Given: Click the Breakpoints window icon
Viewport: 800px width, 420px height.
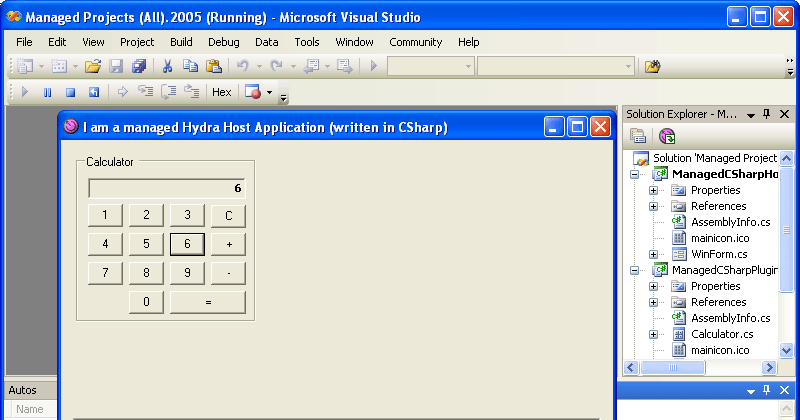Looking at the screenshot, I should [x=253, y=92].
